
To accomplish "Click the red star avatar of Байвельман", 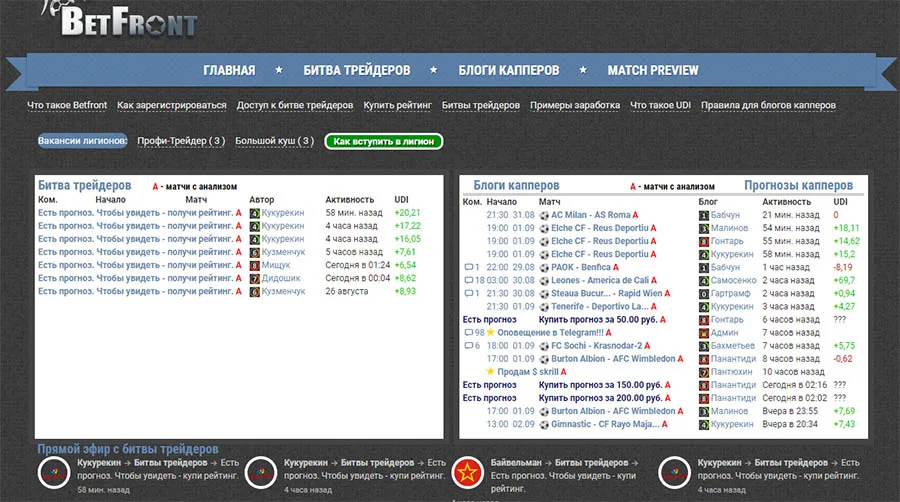I will (467, 473).
